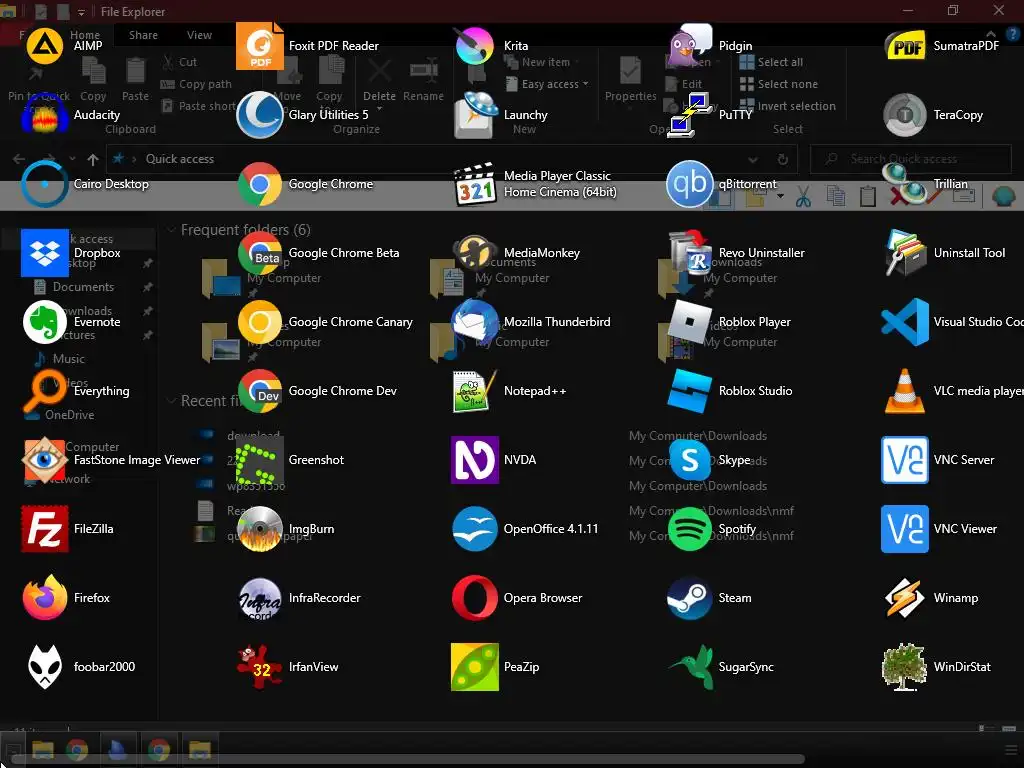Open the Skype icon
Viewport: 1024px width, 768px height.
(x=690, y=460)
